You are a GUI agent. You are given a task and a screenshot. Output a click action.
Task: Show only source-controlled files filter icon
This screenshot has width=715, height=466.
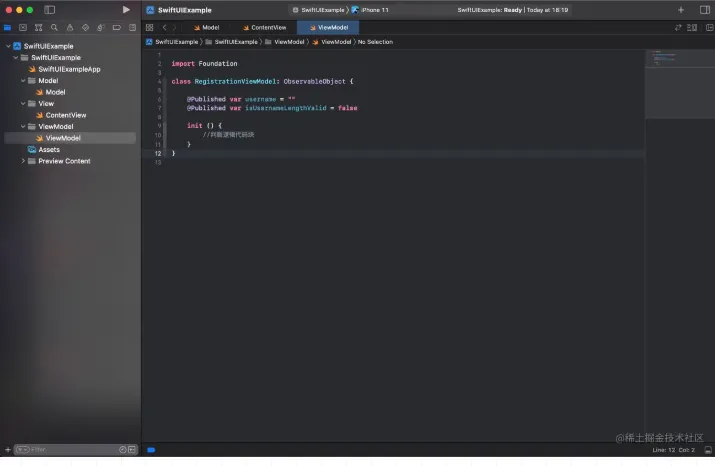click(x=132, y=450)
